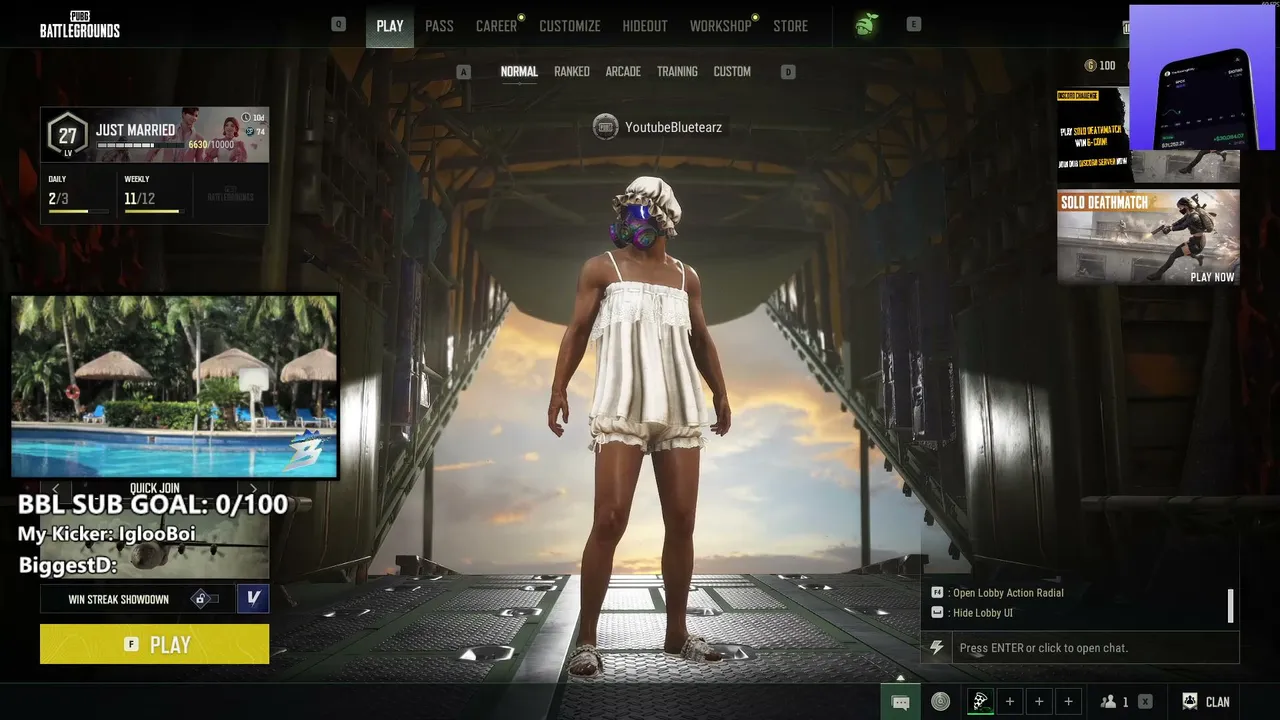This screenshot has height=720, width=1280.
Task: Click the X key badge beside friends count
Action: coord(1145,702)
